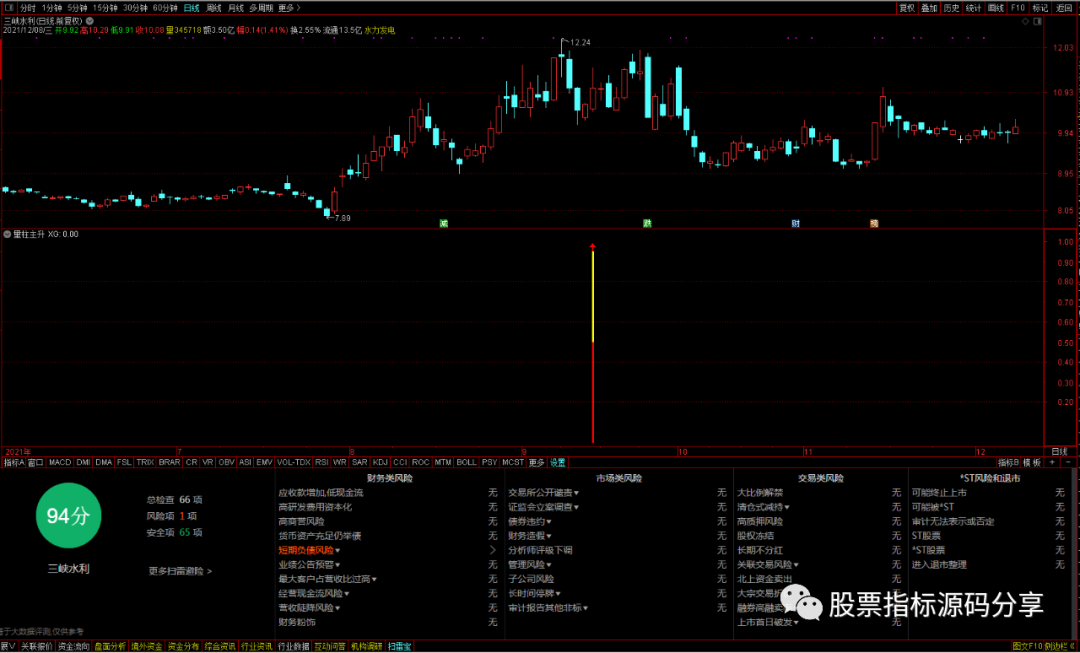Open the 综合资讯 bottom tab
The image size is (1080, 653).
click(220, 647)
